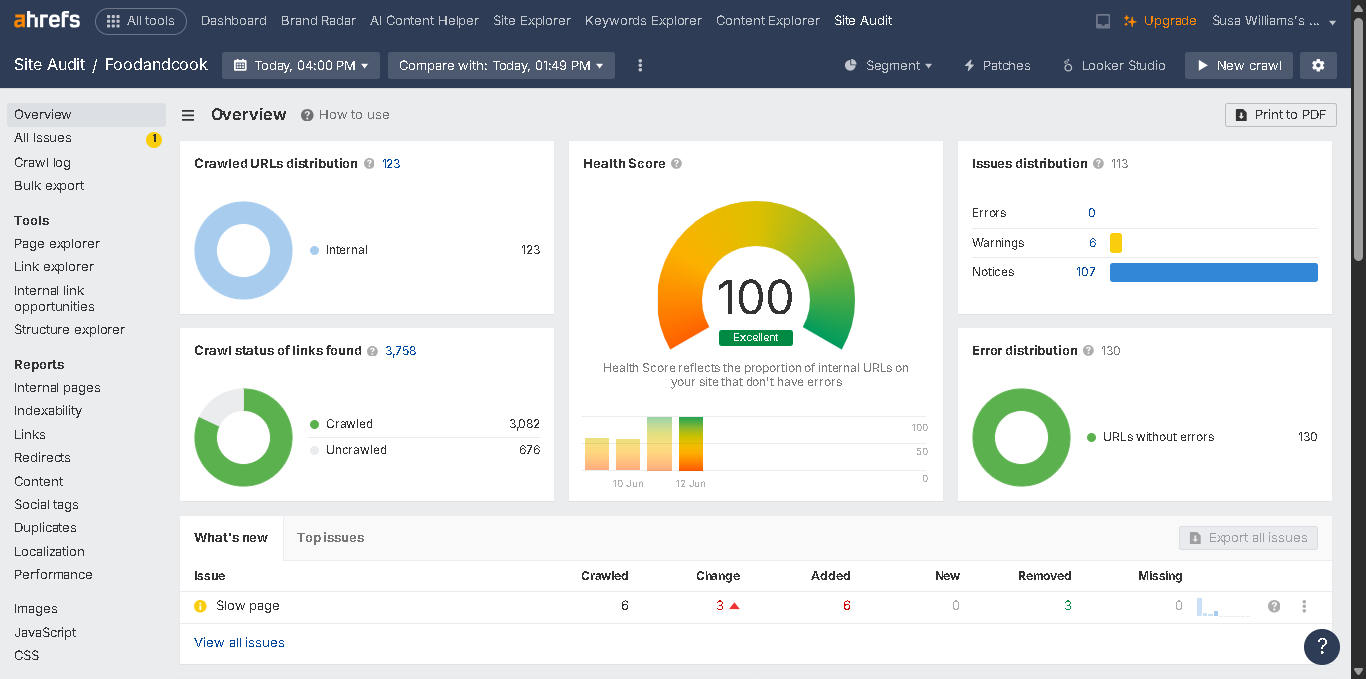This screenshot has width=1366, height=679.
Task: Switch to Keywords Explorer in top nav
Action: (644, 21)
